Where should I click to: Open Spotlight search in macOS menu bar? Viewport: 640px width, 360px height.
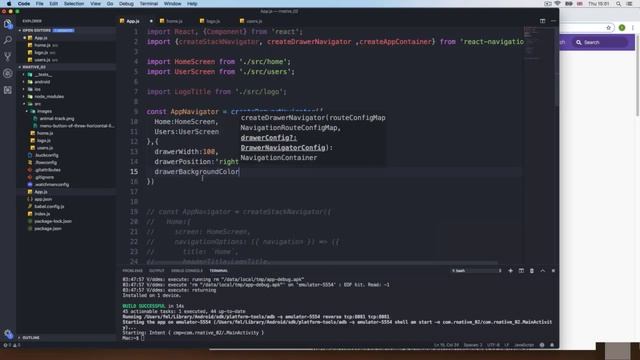[x=619, y=4]
